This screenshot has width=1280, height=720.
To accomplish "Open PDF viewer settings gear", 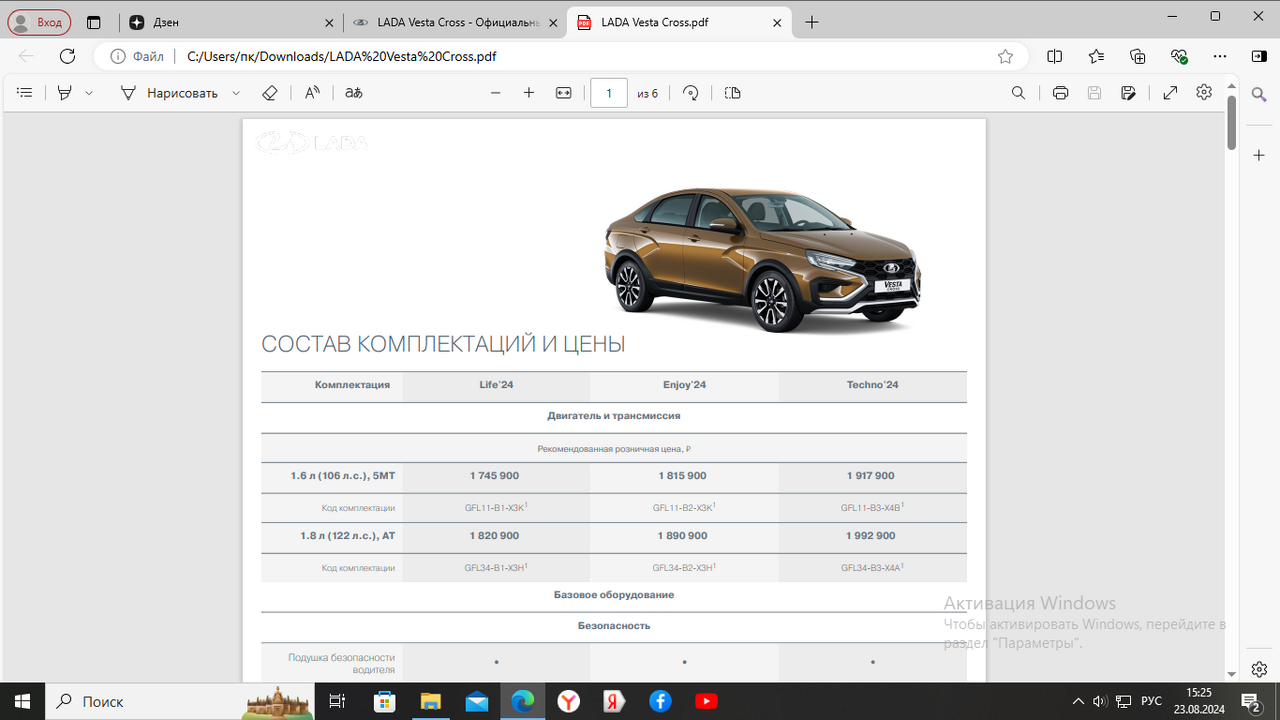I will pos(1204,92).
